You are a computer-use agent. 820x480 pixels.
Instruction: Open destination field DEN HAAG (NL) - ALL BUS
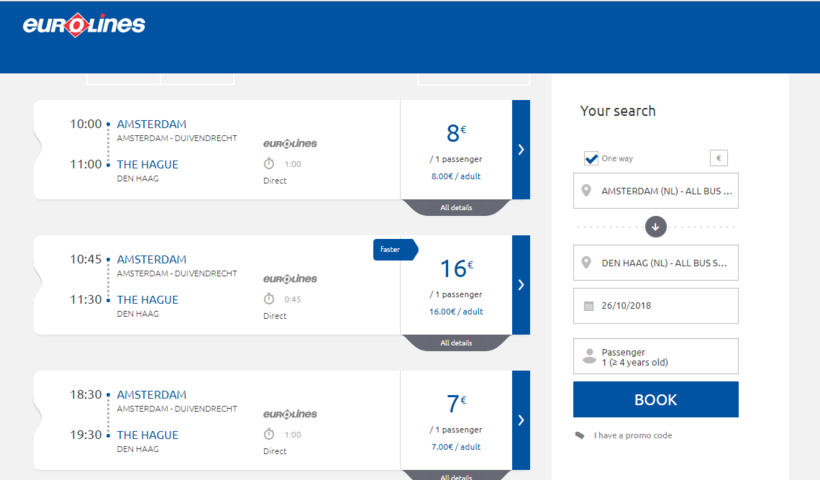tap(656, 262)
